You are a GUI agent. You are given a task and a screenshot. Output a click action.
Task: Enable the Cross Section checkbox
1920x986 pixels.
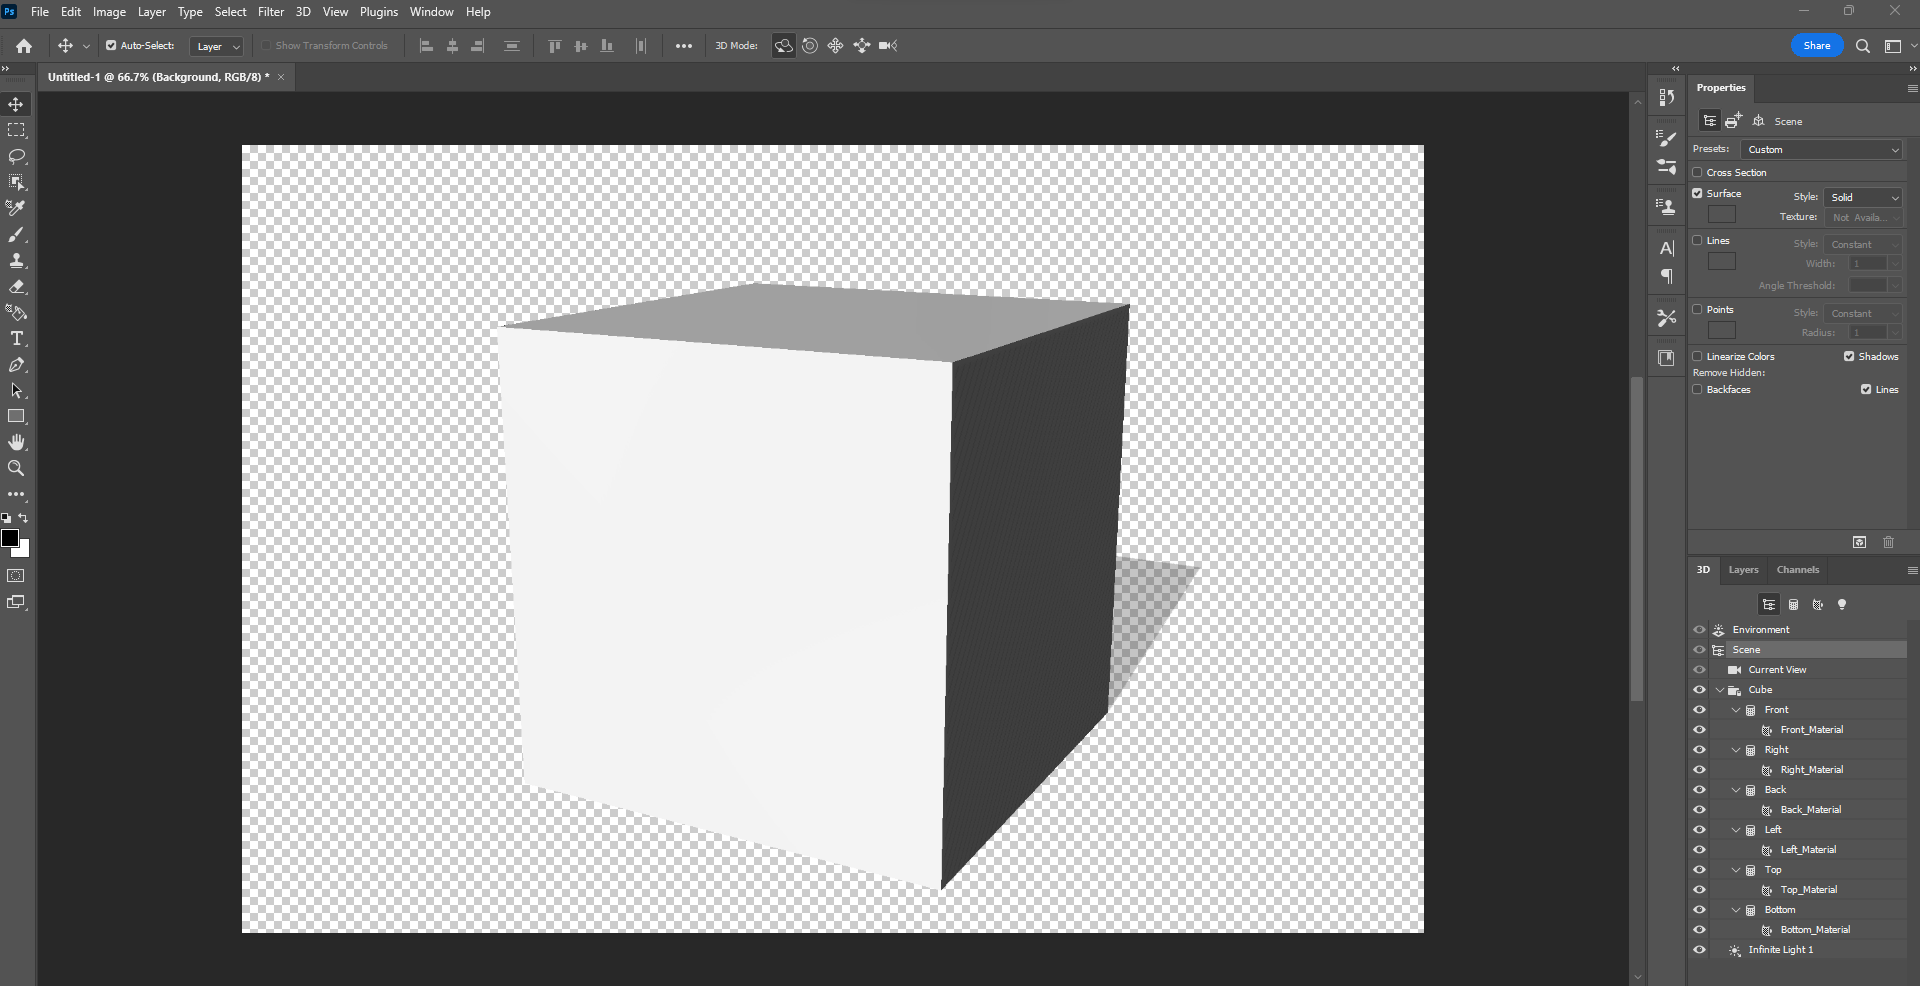[1697, 172]
